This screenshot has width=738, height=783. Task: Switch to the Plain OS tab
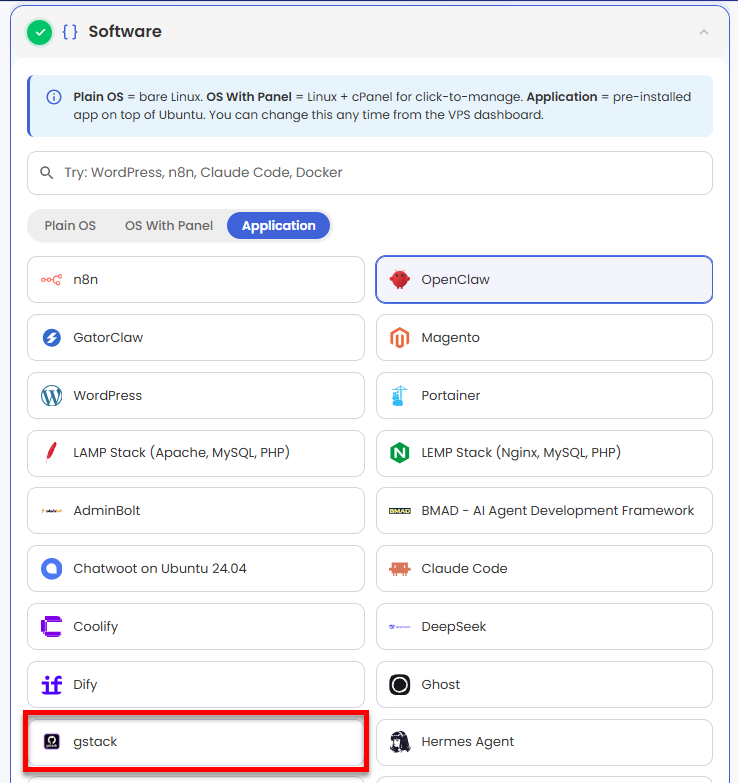(x=70, y=226)
